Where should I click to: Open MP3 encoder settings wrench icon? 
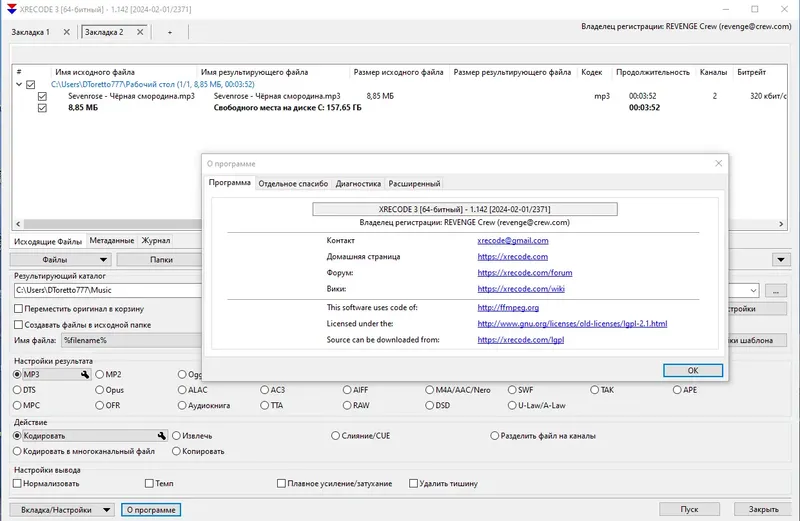pos(85,375)
